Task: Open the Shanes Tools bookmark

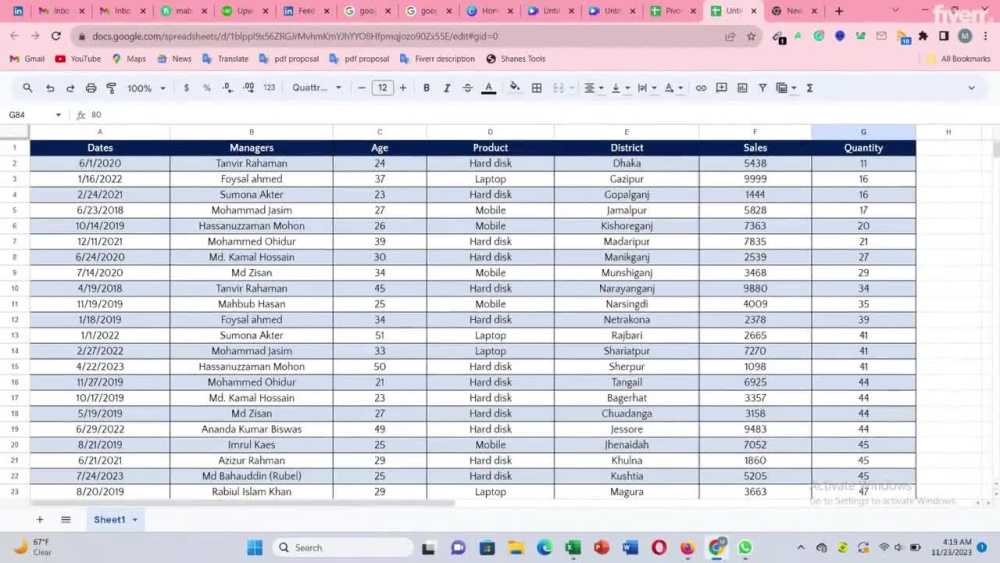Action: (516, 59)
